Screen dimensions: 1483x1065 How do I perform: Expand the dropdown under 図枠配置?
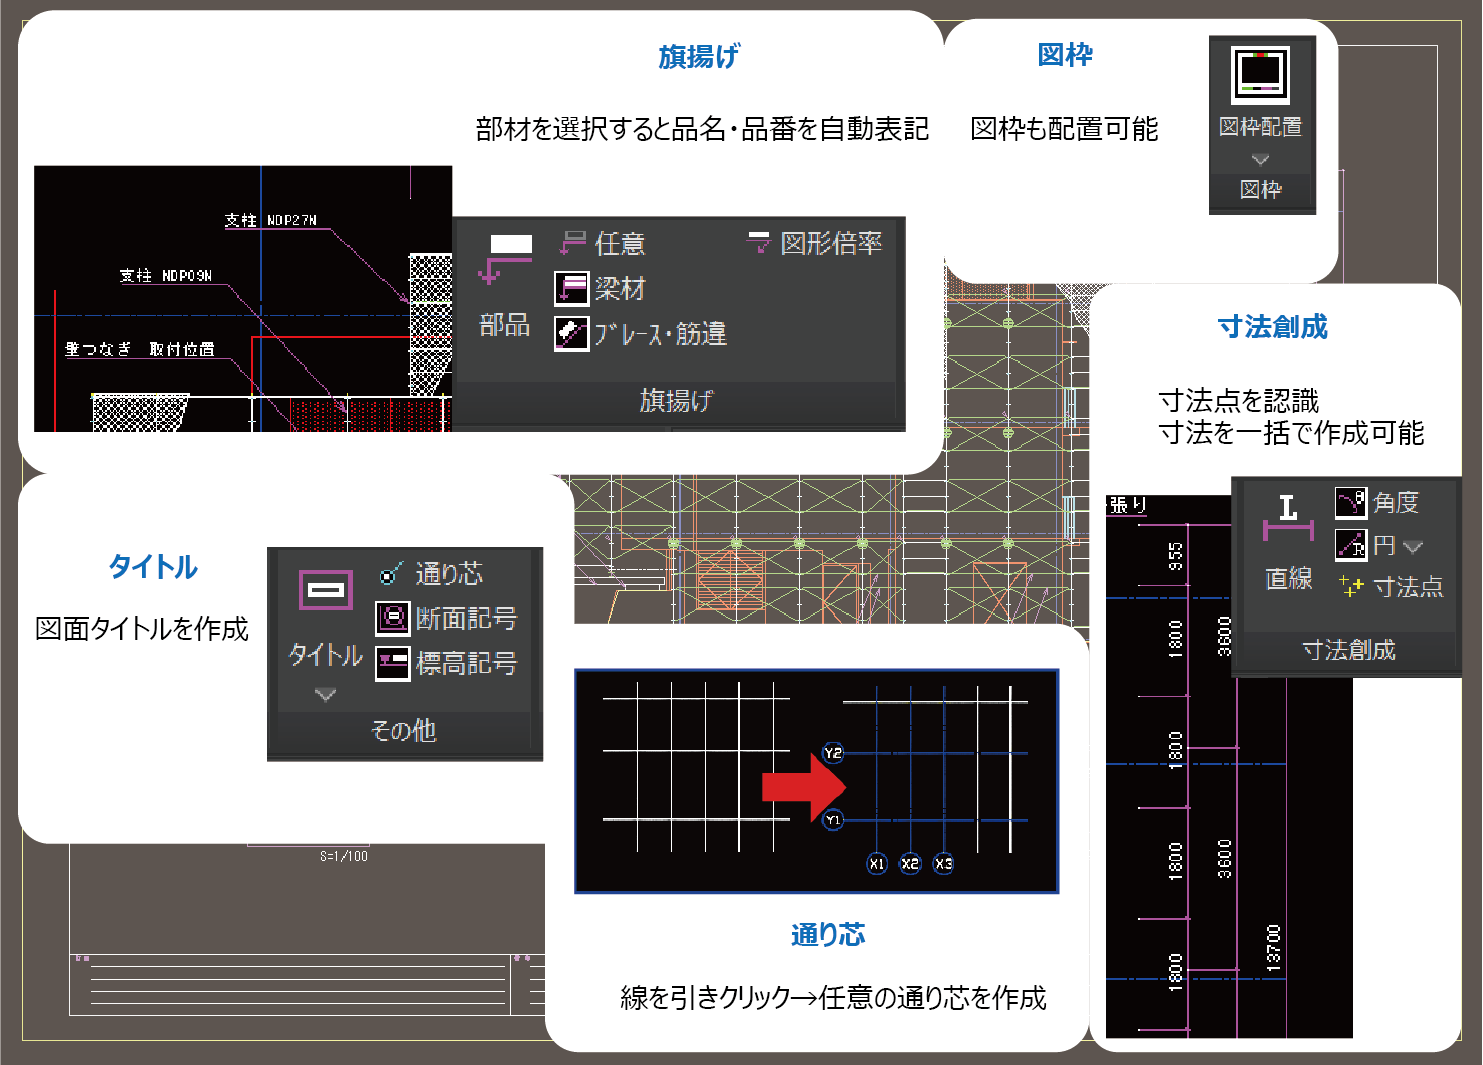click(x=1260, y=160)
